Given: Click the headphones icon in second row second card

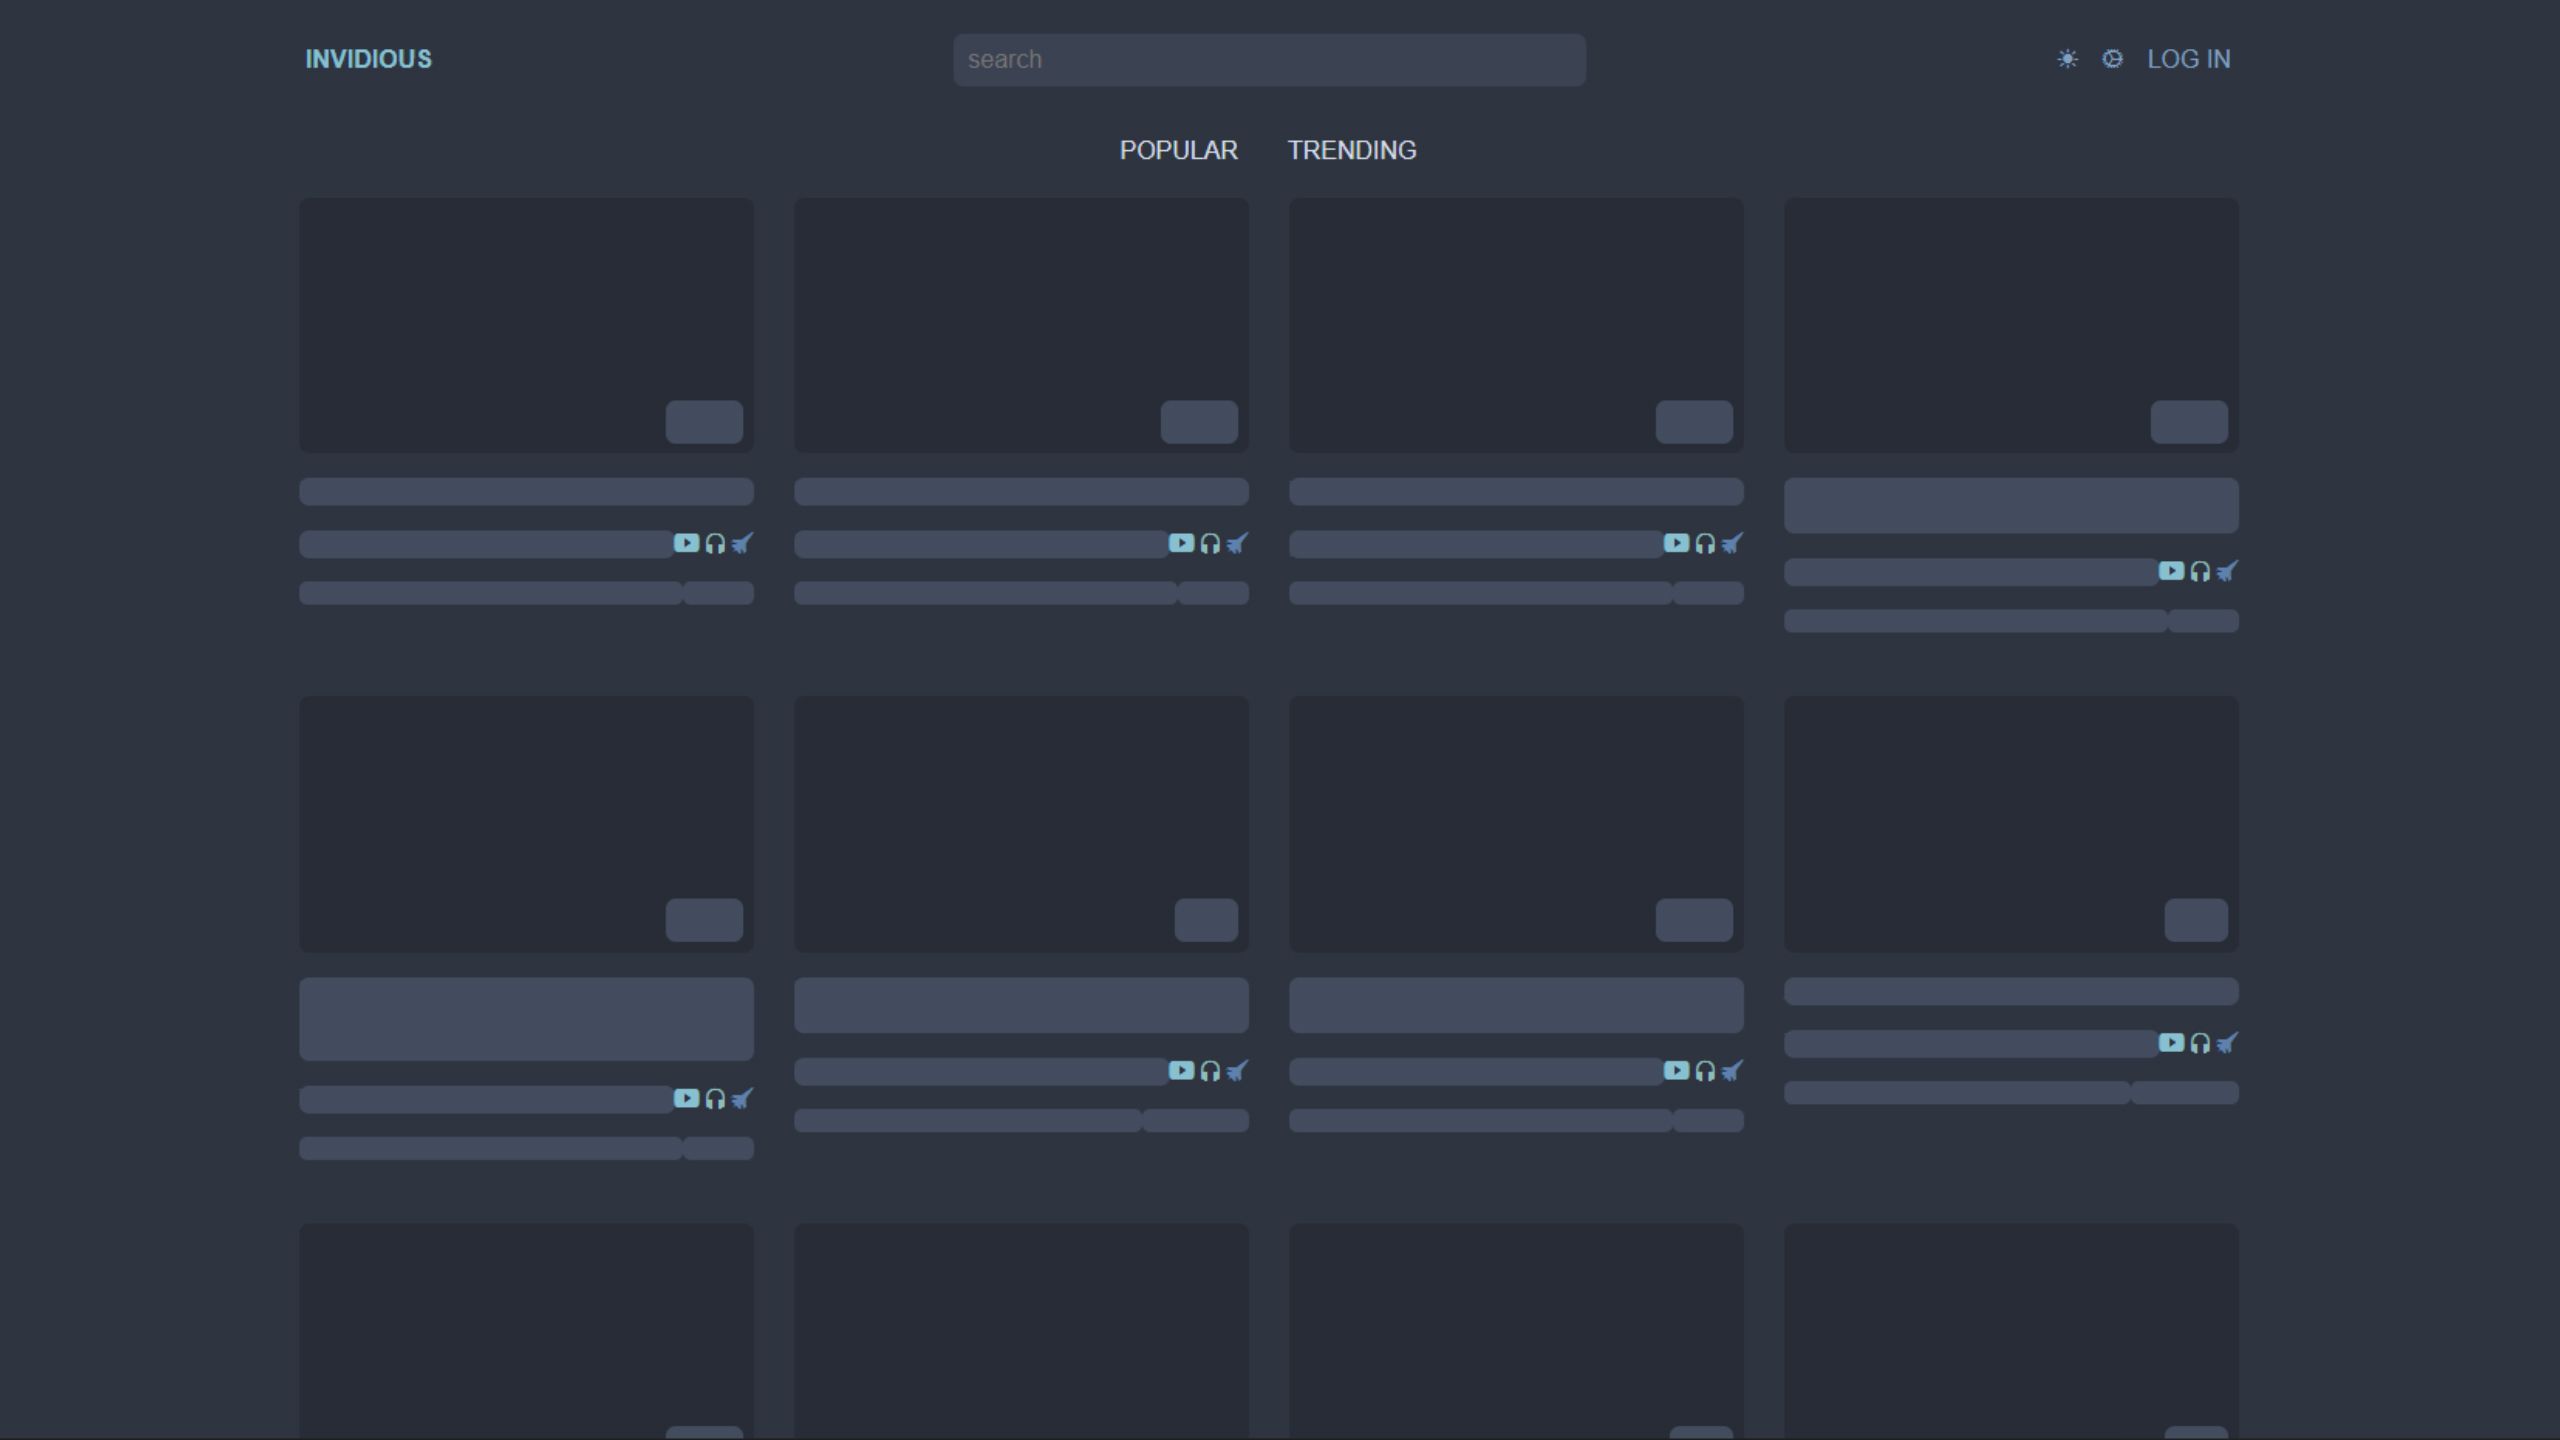Looking at the screenshot, I should [1210, 1069].
